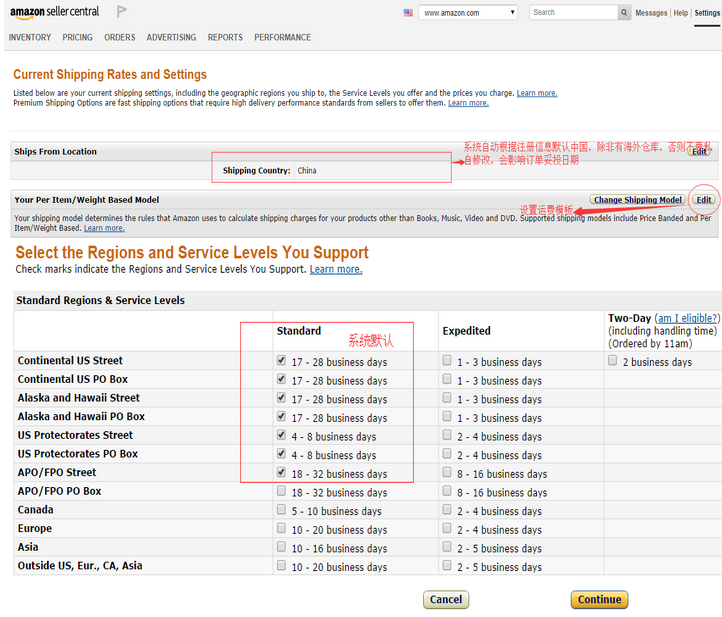The image size is (722, 617).
Task: Enable Expedited for Alaska and Hawaii Street
Action: (447, 398)
